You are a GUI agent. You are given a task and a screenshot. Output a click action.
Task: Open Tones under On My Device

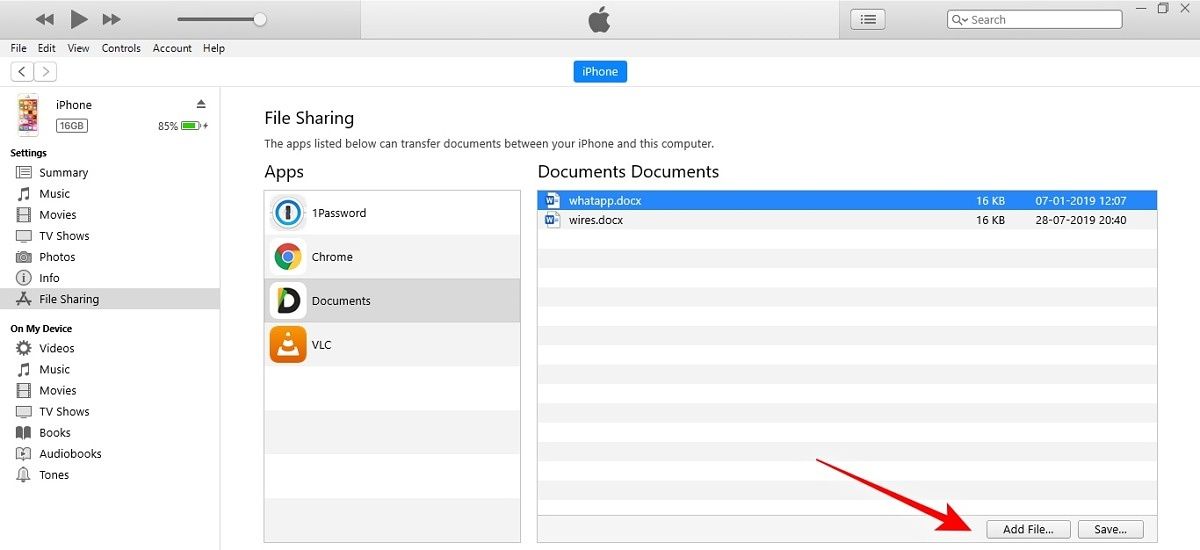click(54, 475)
